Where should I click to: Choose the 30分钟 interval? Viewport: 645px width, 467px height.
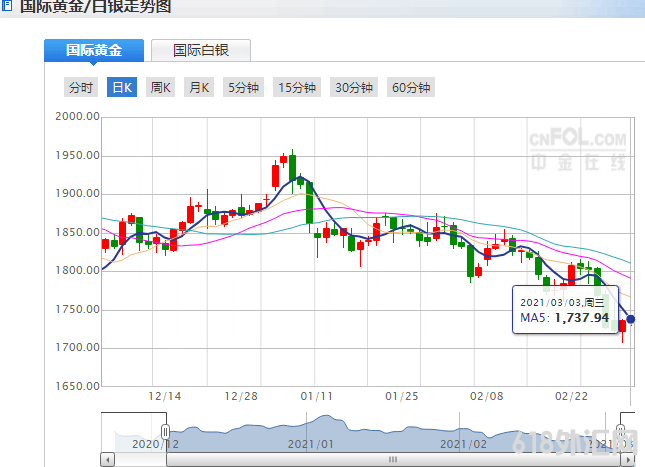[354, 88]
